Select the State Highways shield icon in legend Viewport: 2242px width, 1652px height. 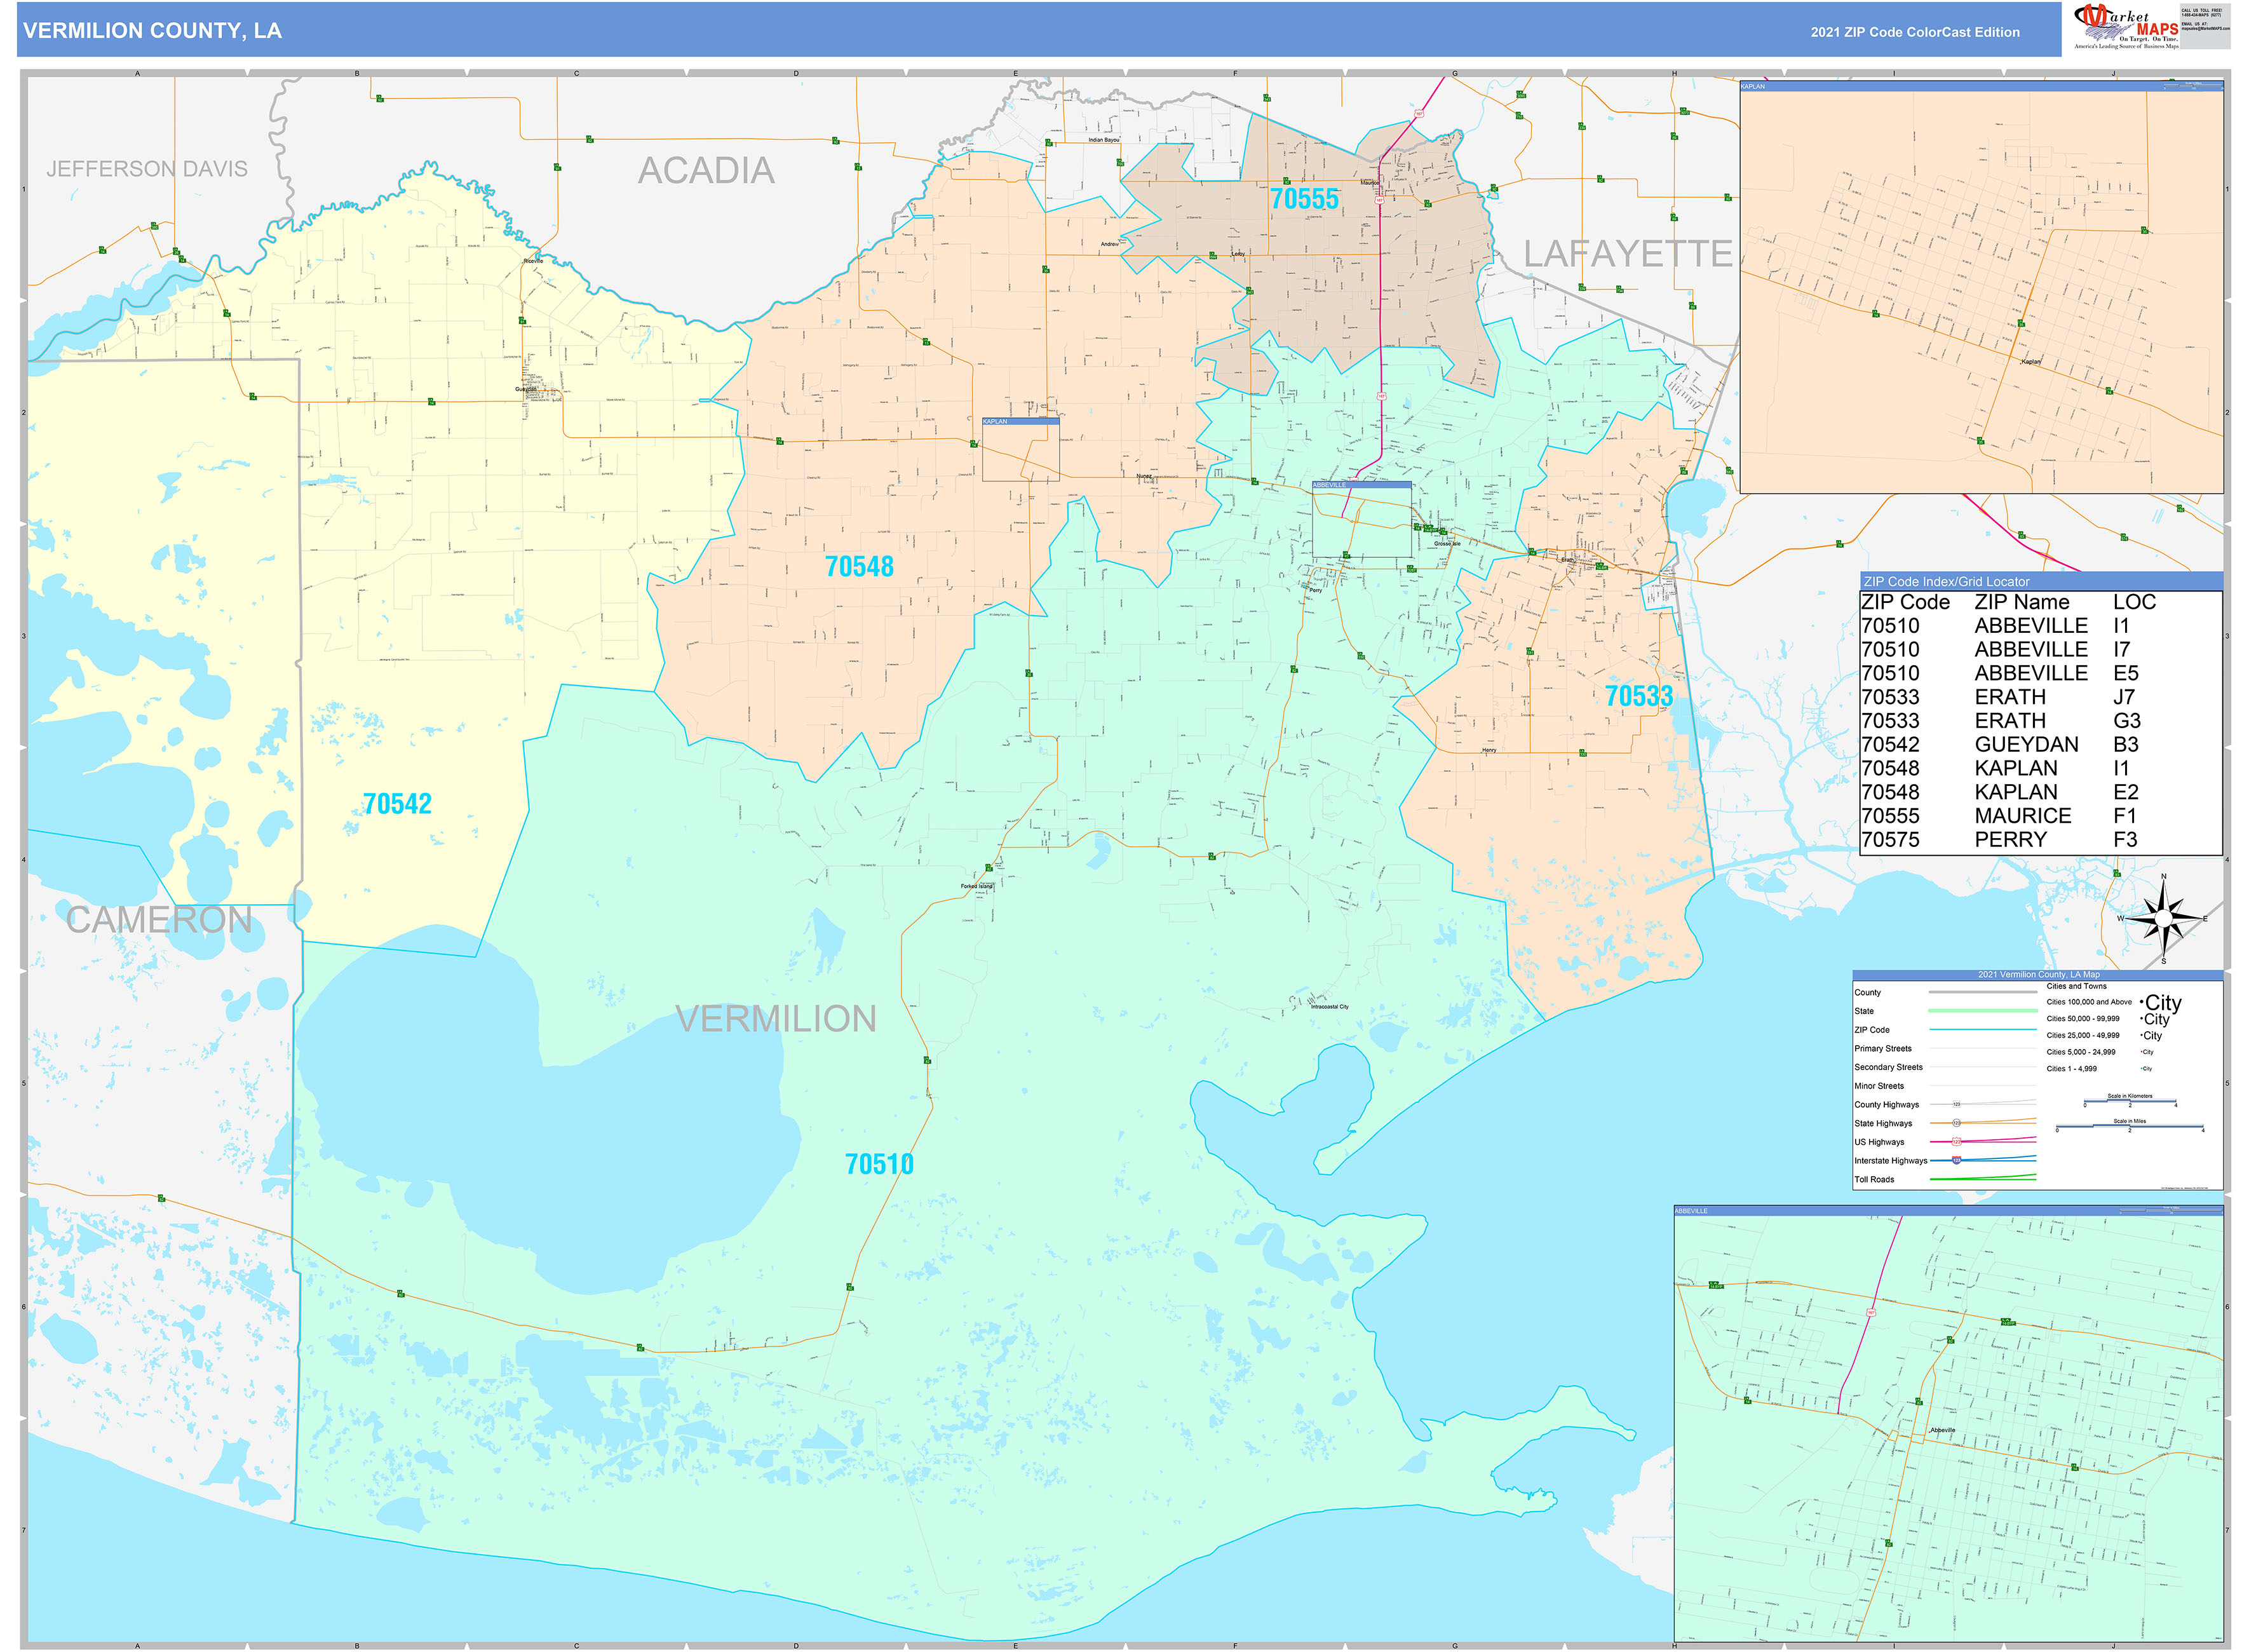[1958, 1123]
